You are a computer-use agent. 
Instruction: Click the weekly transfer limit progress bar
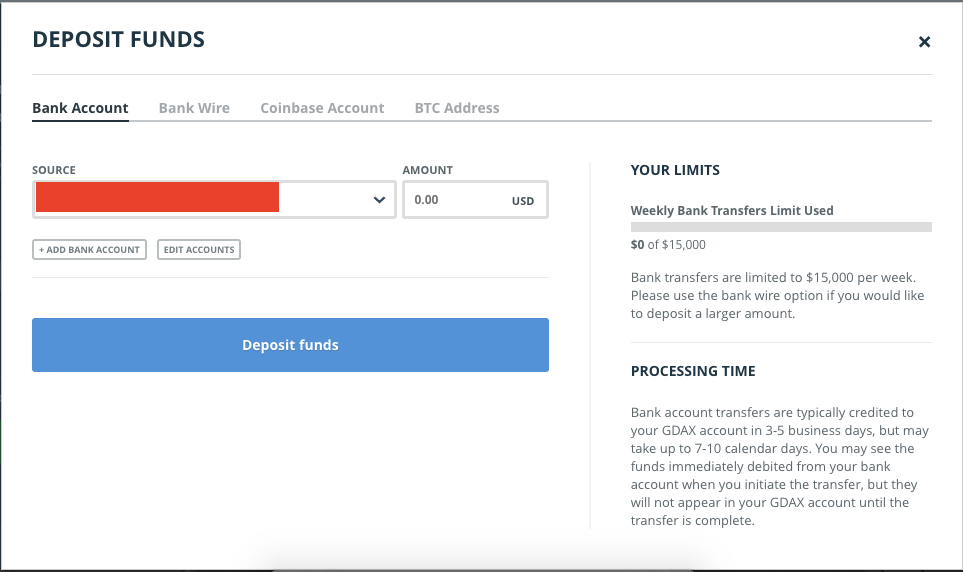click(x=781, y=227)
